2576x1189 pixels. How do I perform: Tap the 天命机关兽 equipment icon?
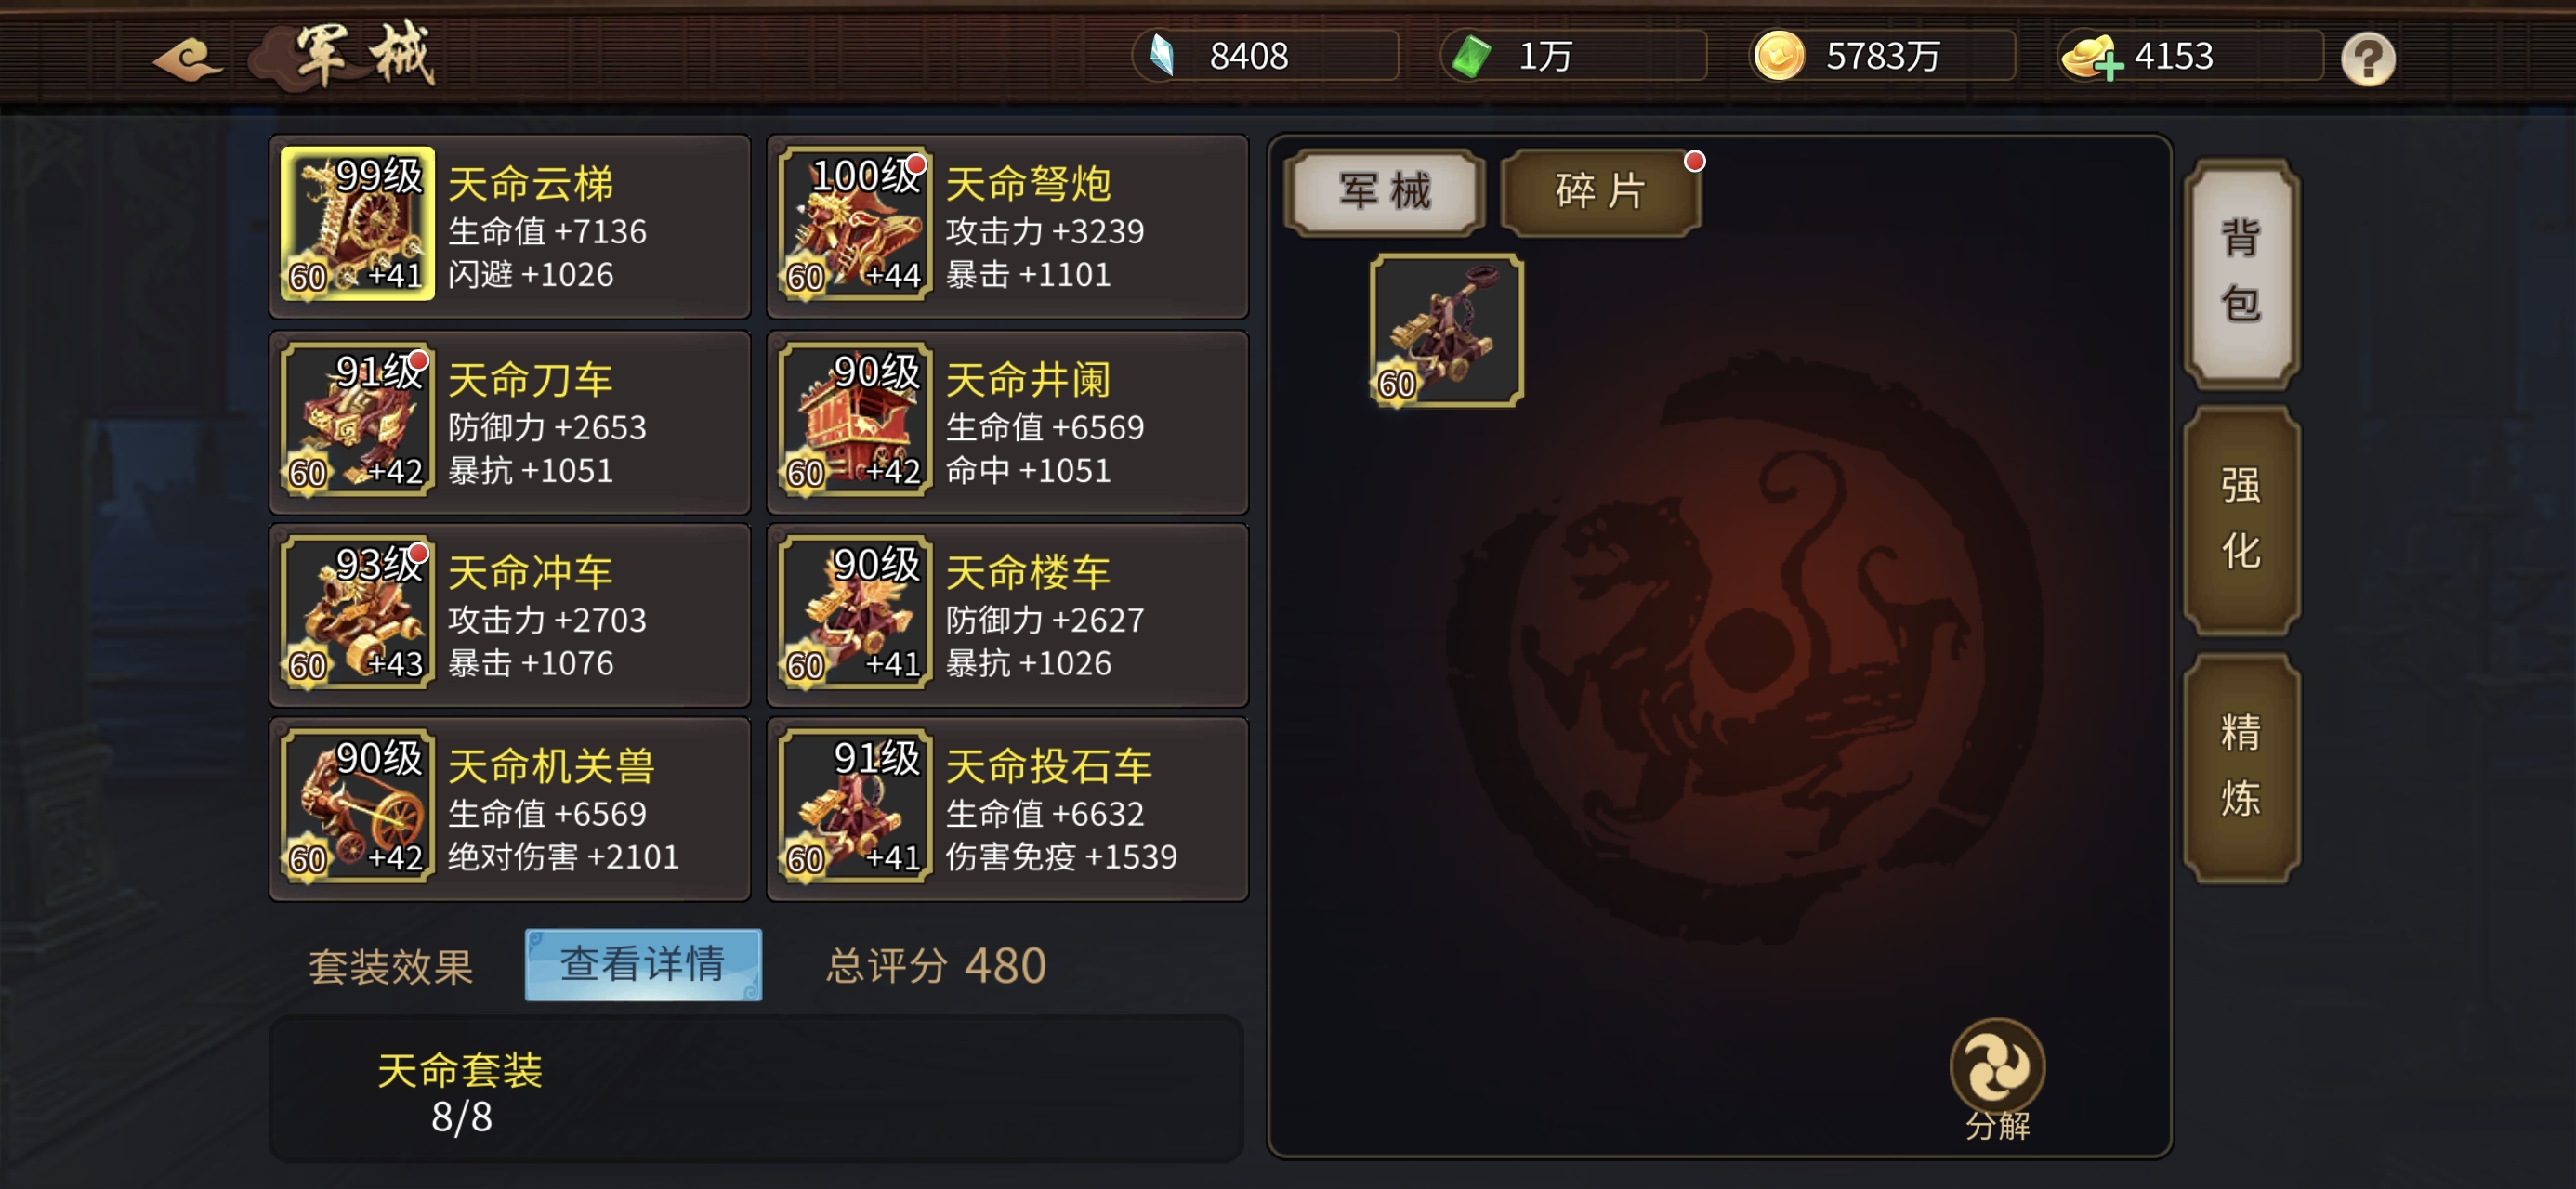click(357, 806)
